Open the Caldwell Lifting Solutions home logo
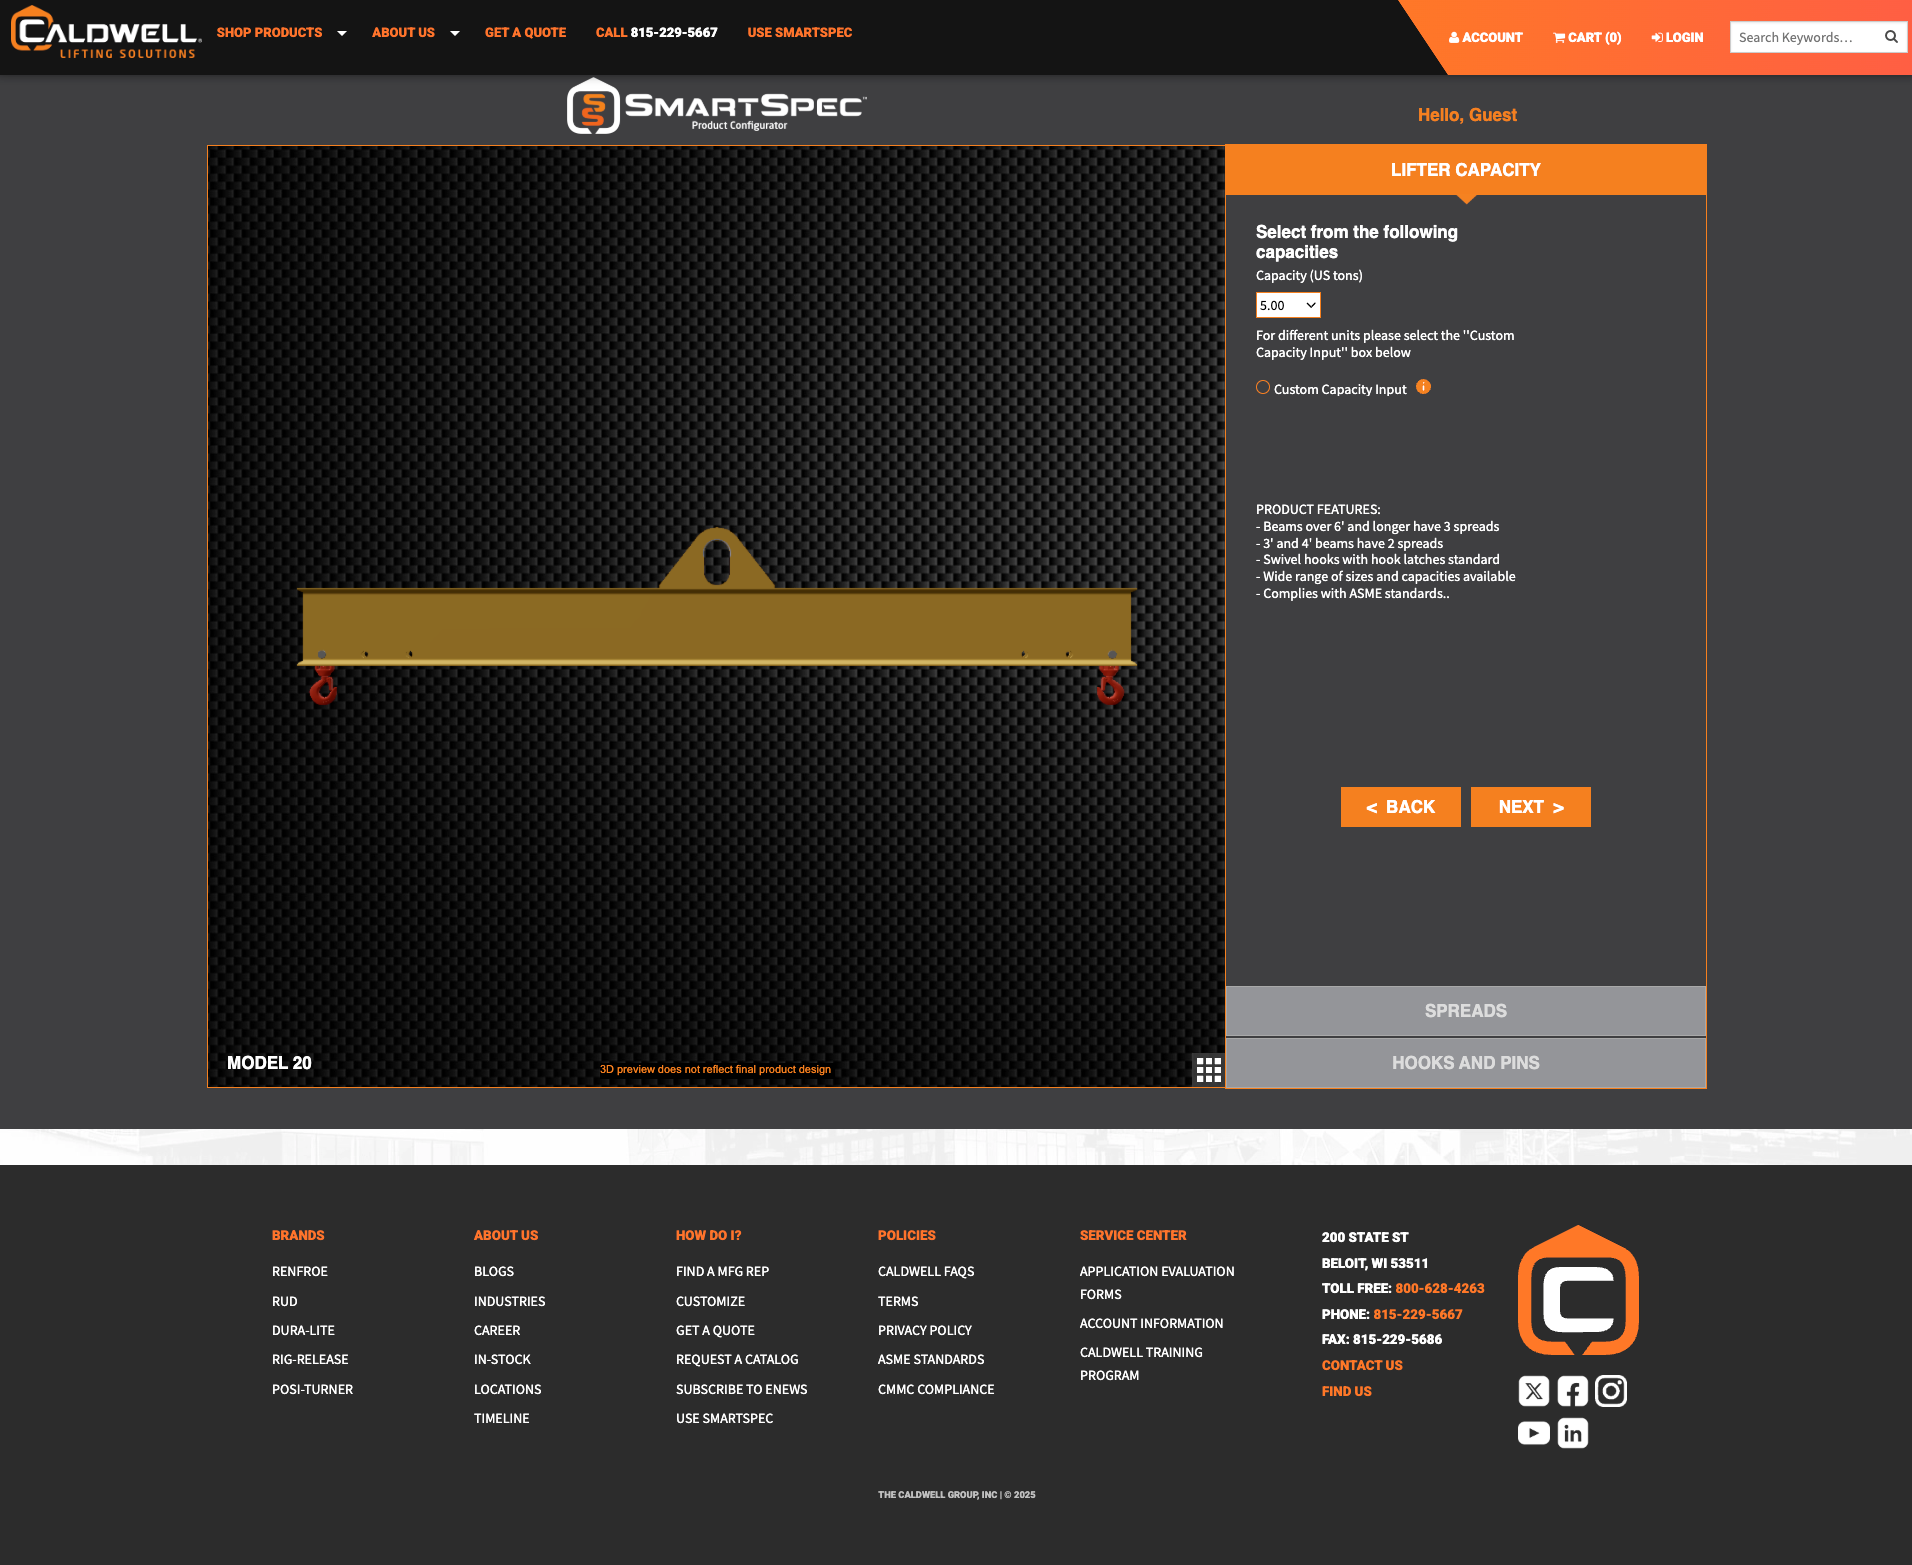 tap(104, 33)
